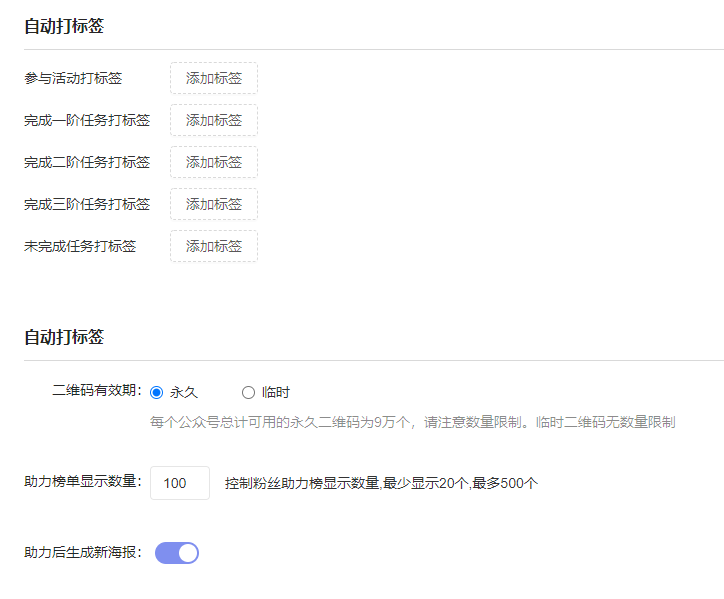Click the 完成三阶任务打标签 label
Screen dimensions: 724x599
tap(87, 204)
